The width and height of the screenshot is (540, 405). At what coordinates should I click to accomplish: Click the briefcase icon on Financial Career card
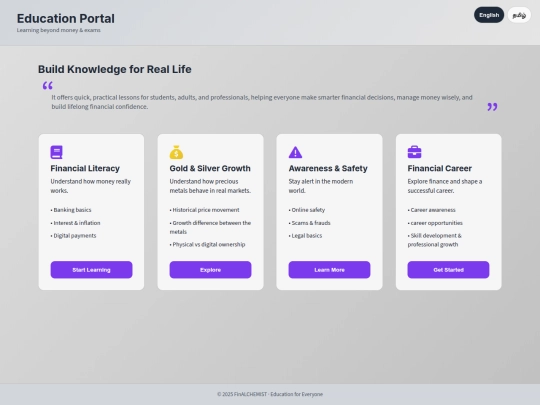(414, 152)
